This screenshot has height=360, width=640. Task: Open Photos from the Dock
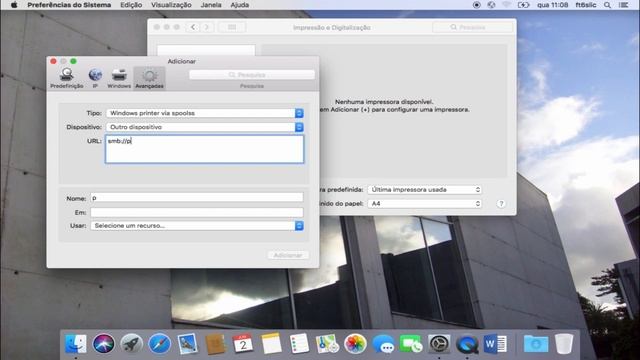(355, 344)
